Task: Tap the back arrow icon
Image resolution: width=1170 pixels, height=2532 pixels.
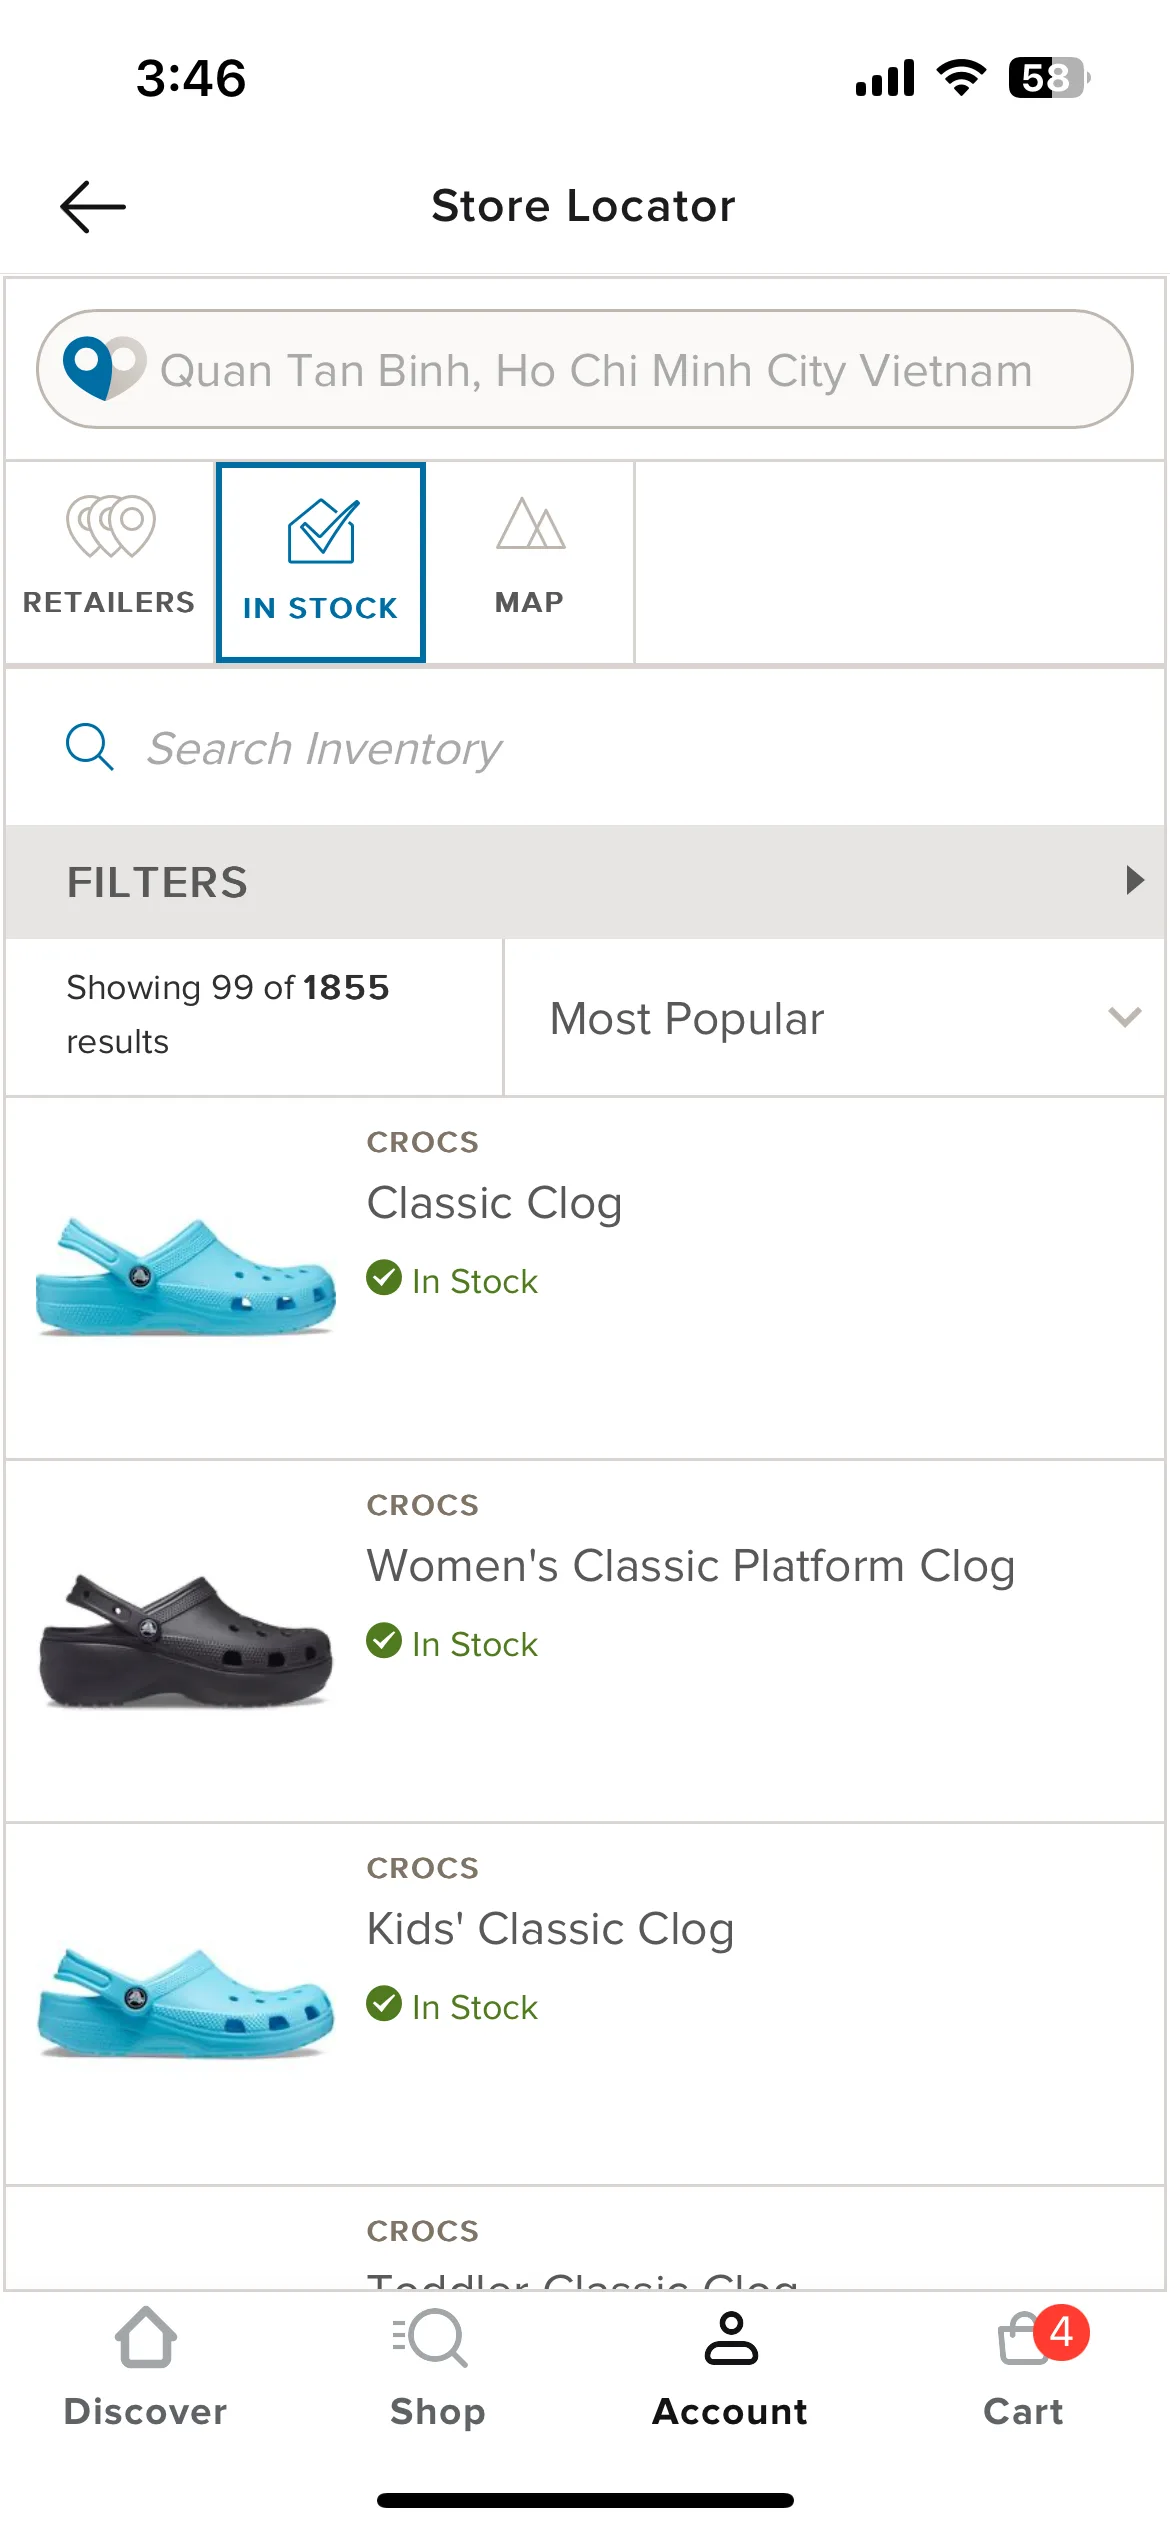Action: [x=93, y=207]
